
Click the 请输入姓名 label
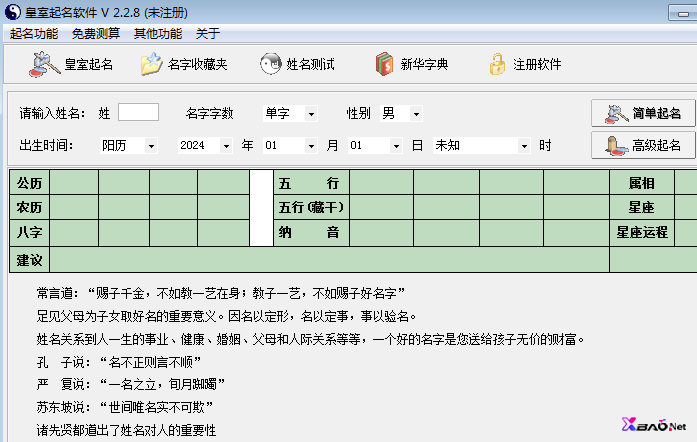[x=52, y=114]
